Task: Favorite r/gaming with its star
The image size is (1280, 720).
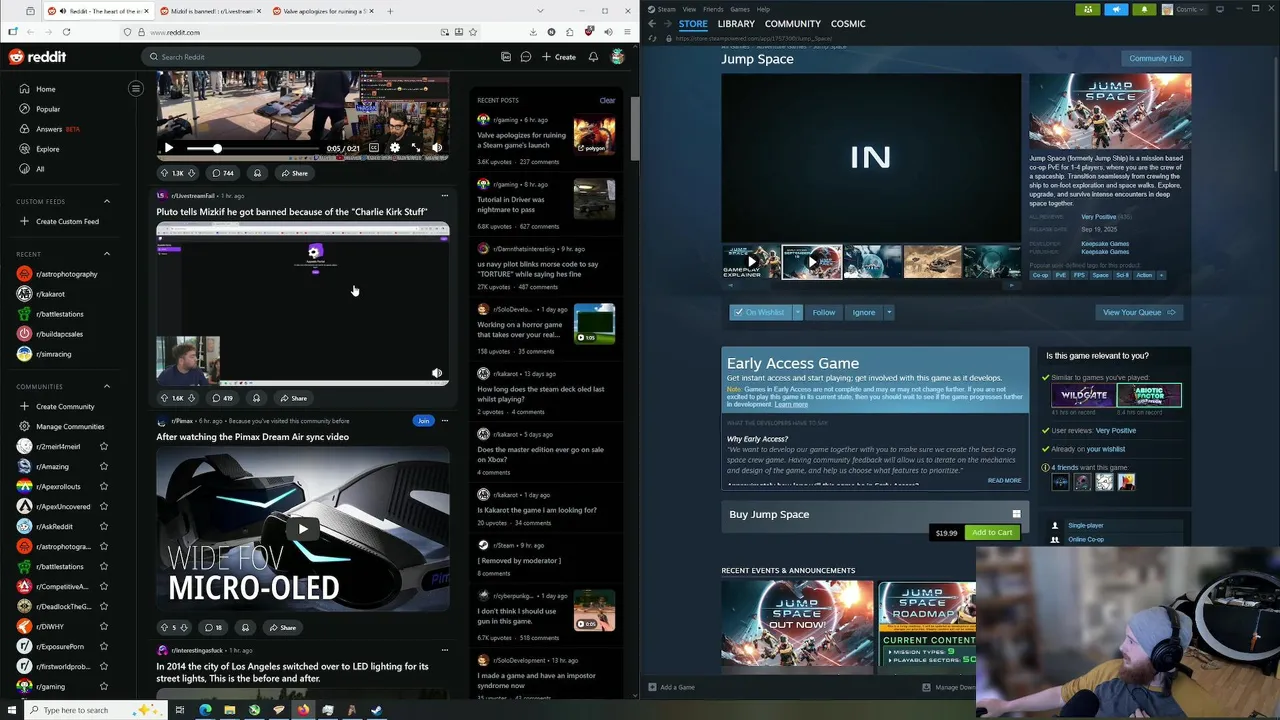Action: click(103, 686)
